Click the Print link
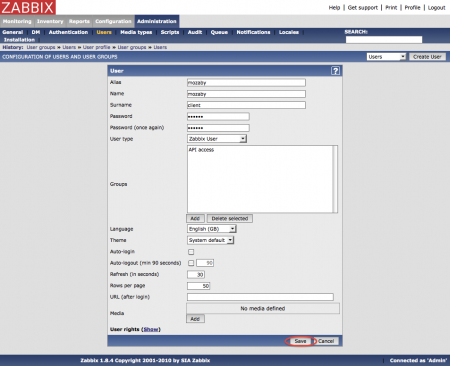Screen dimensions: 450x366 tap(391, 7)
